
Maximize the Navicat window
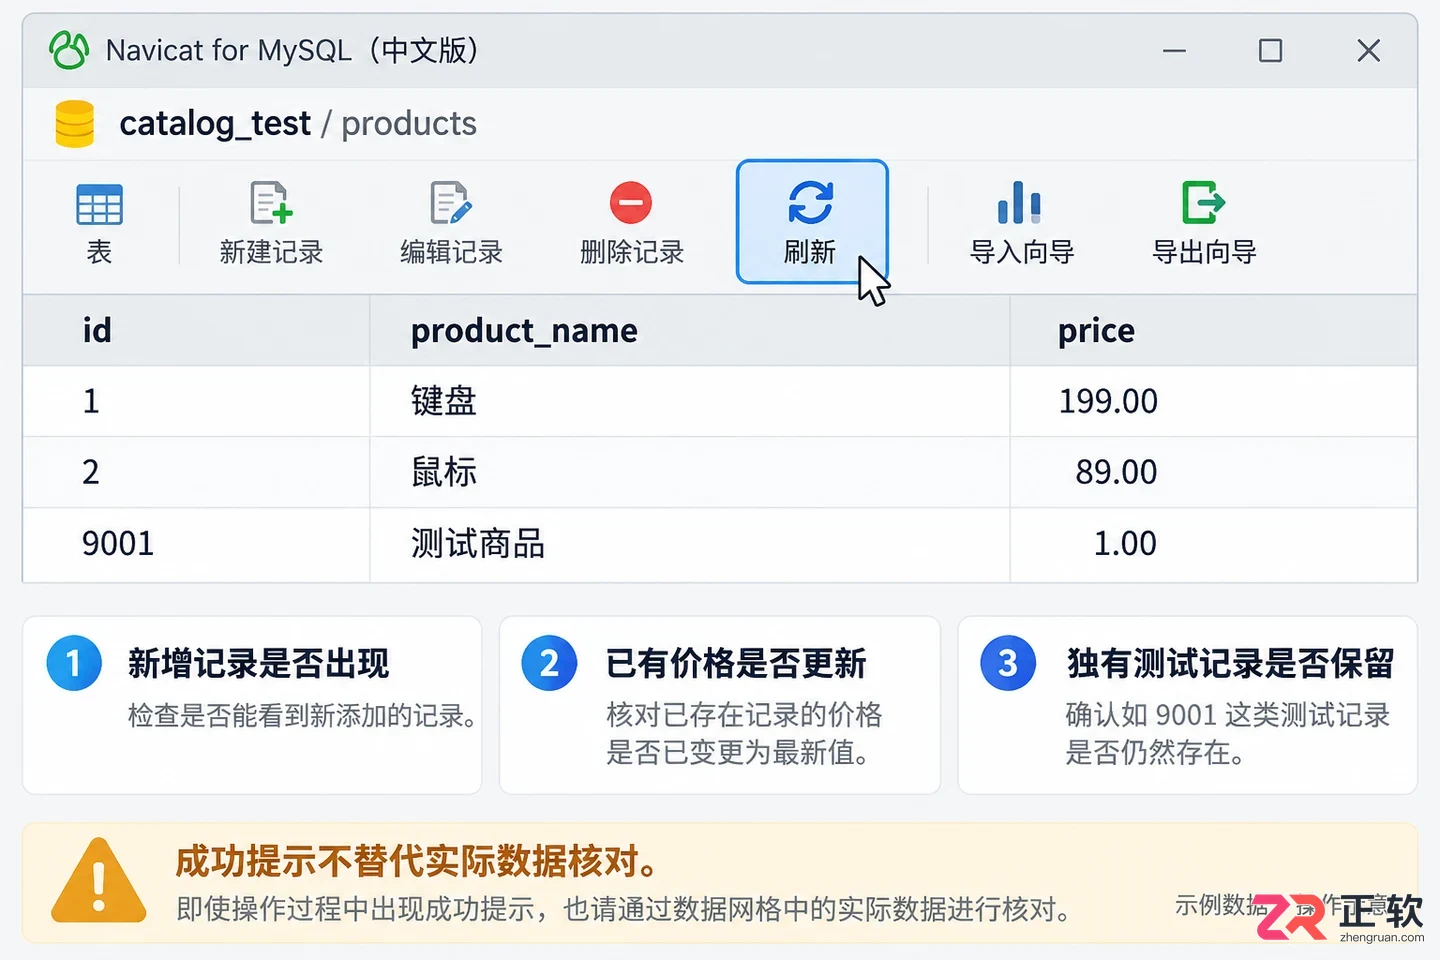1270,50
